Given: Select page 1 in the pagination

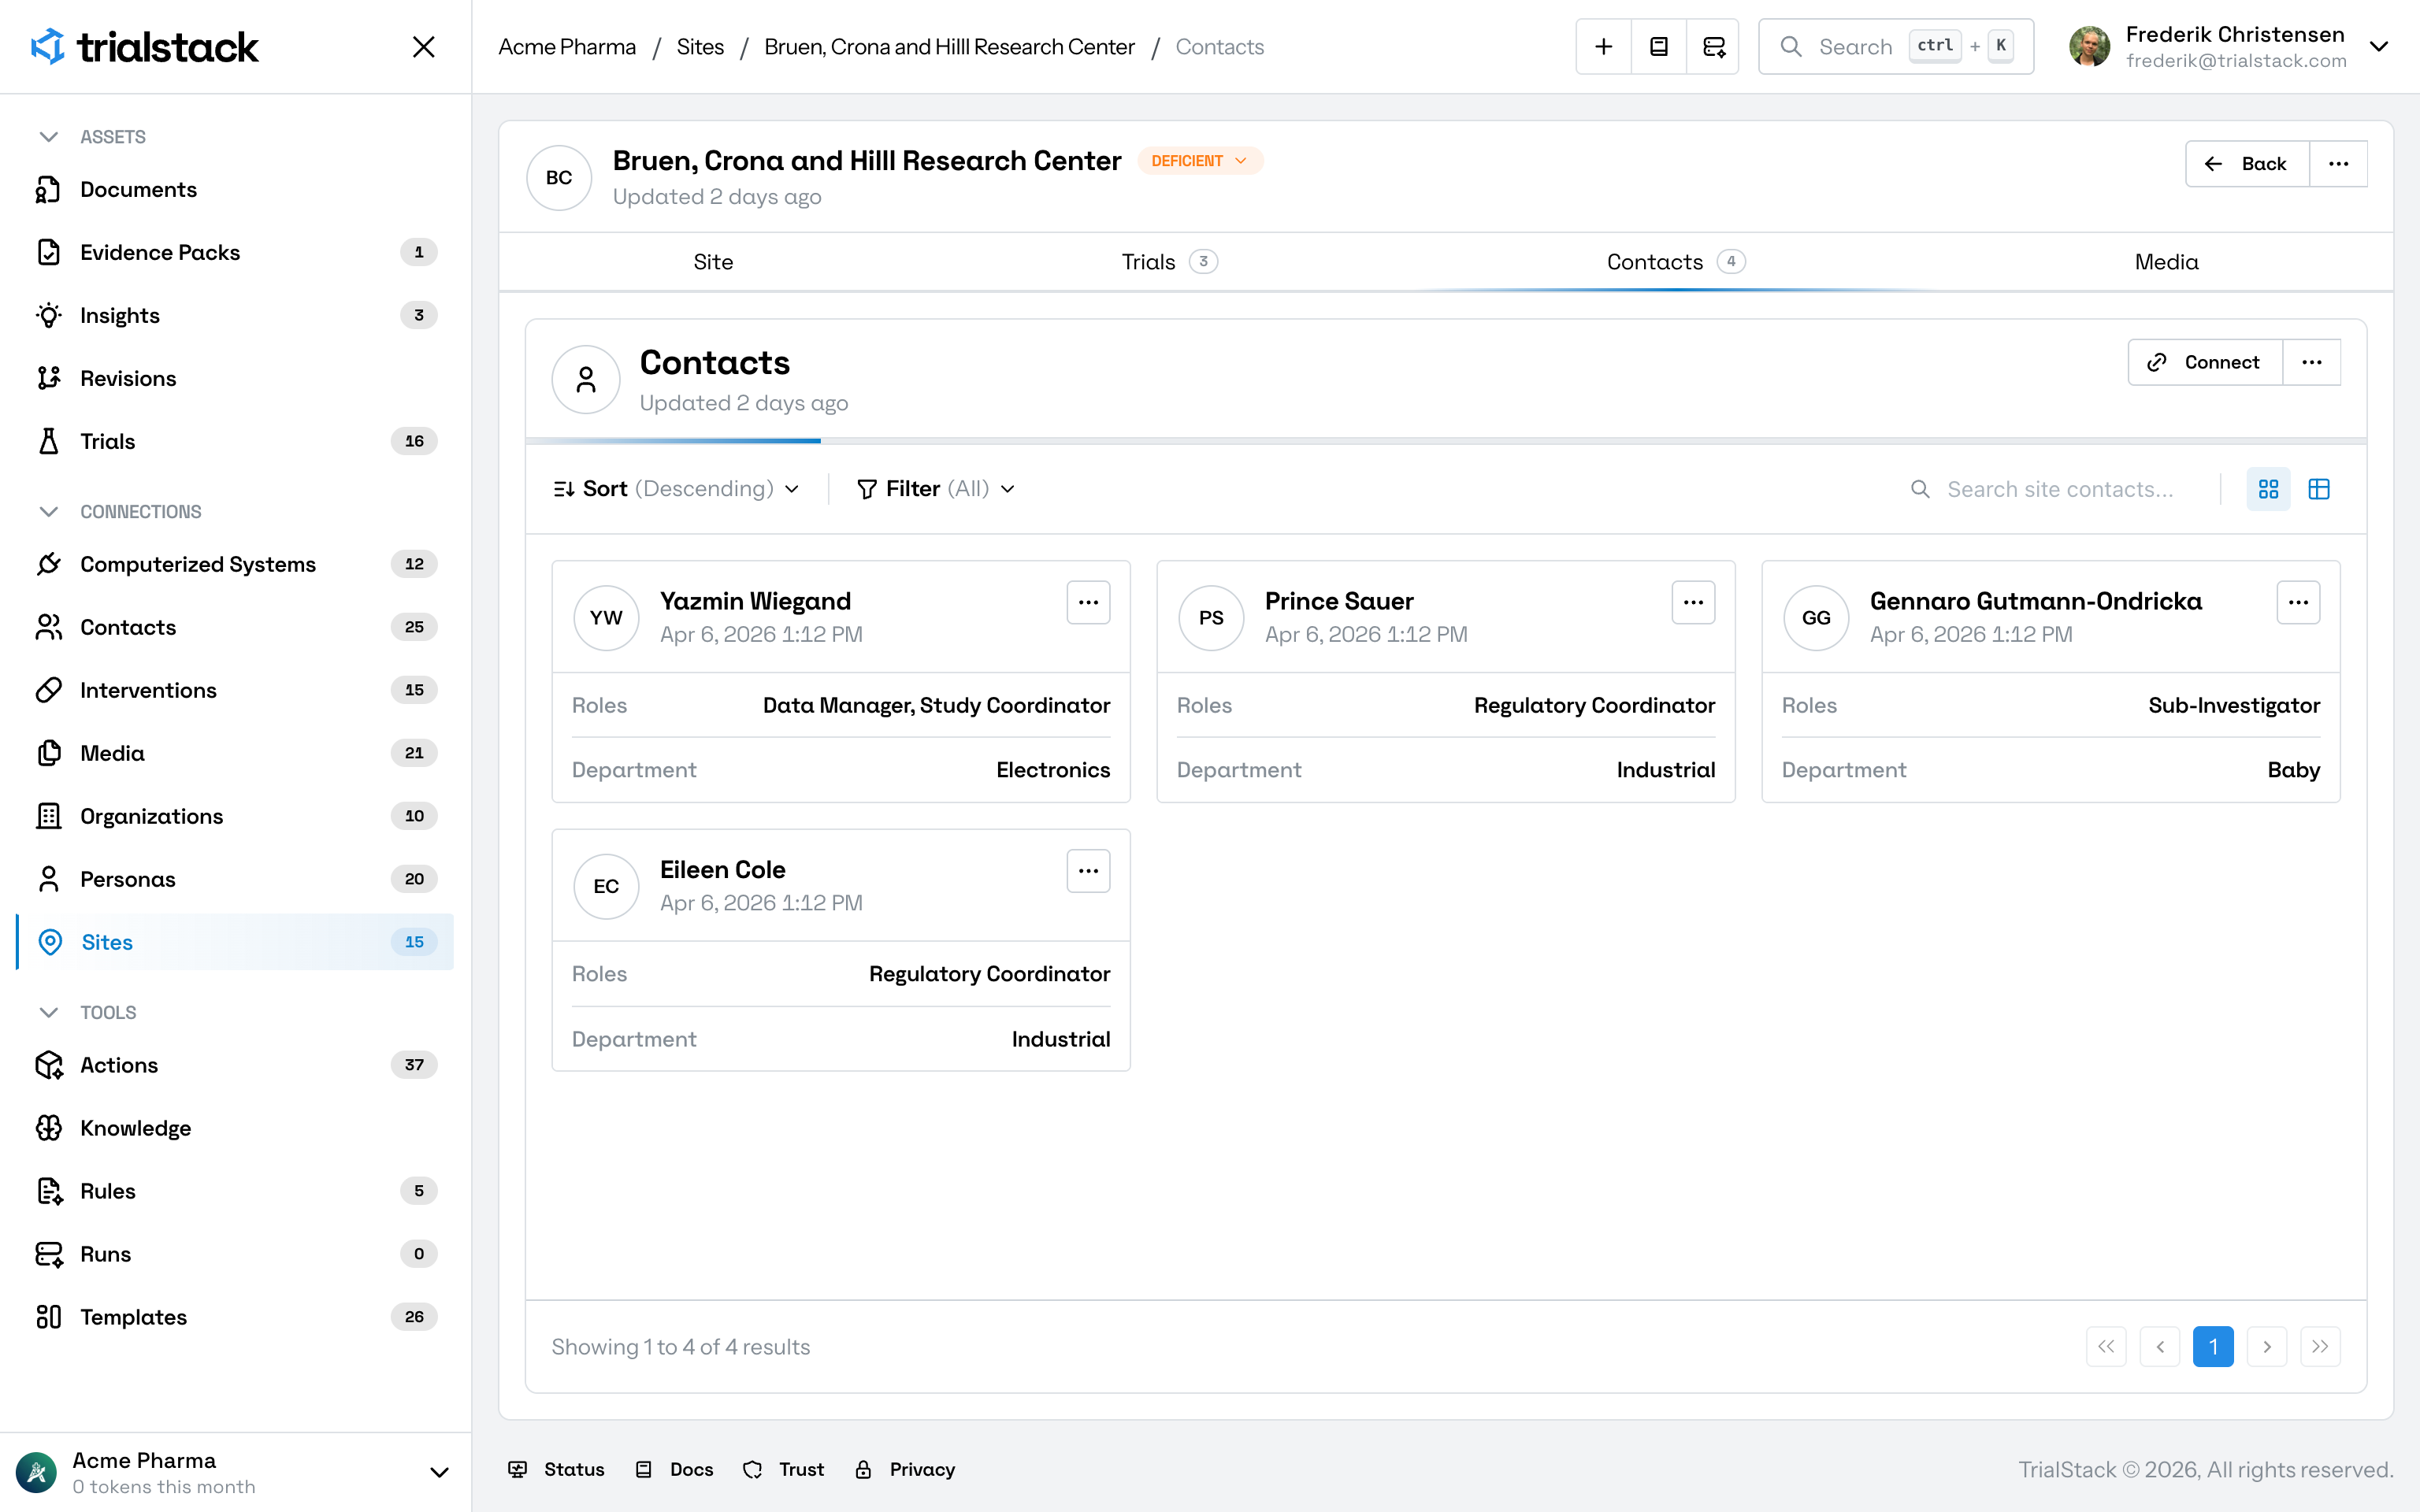Looking at the screenshot, I should coord(2213,1347).
